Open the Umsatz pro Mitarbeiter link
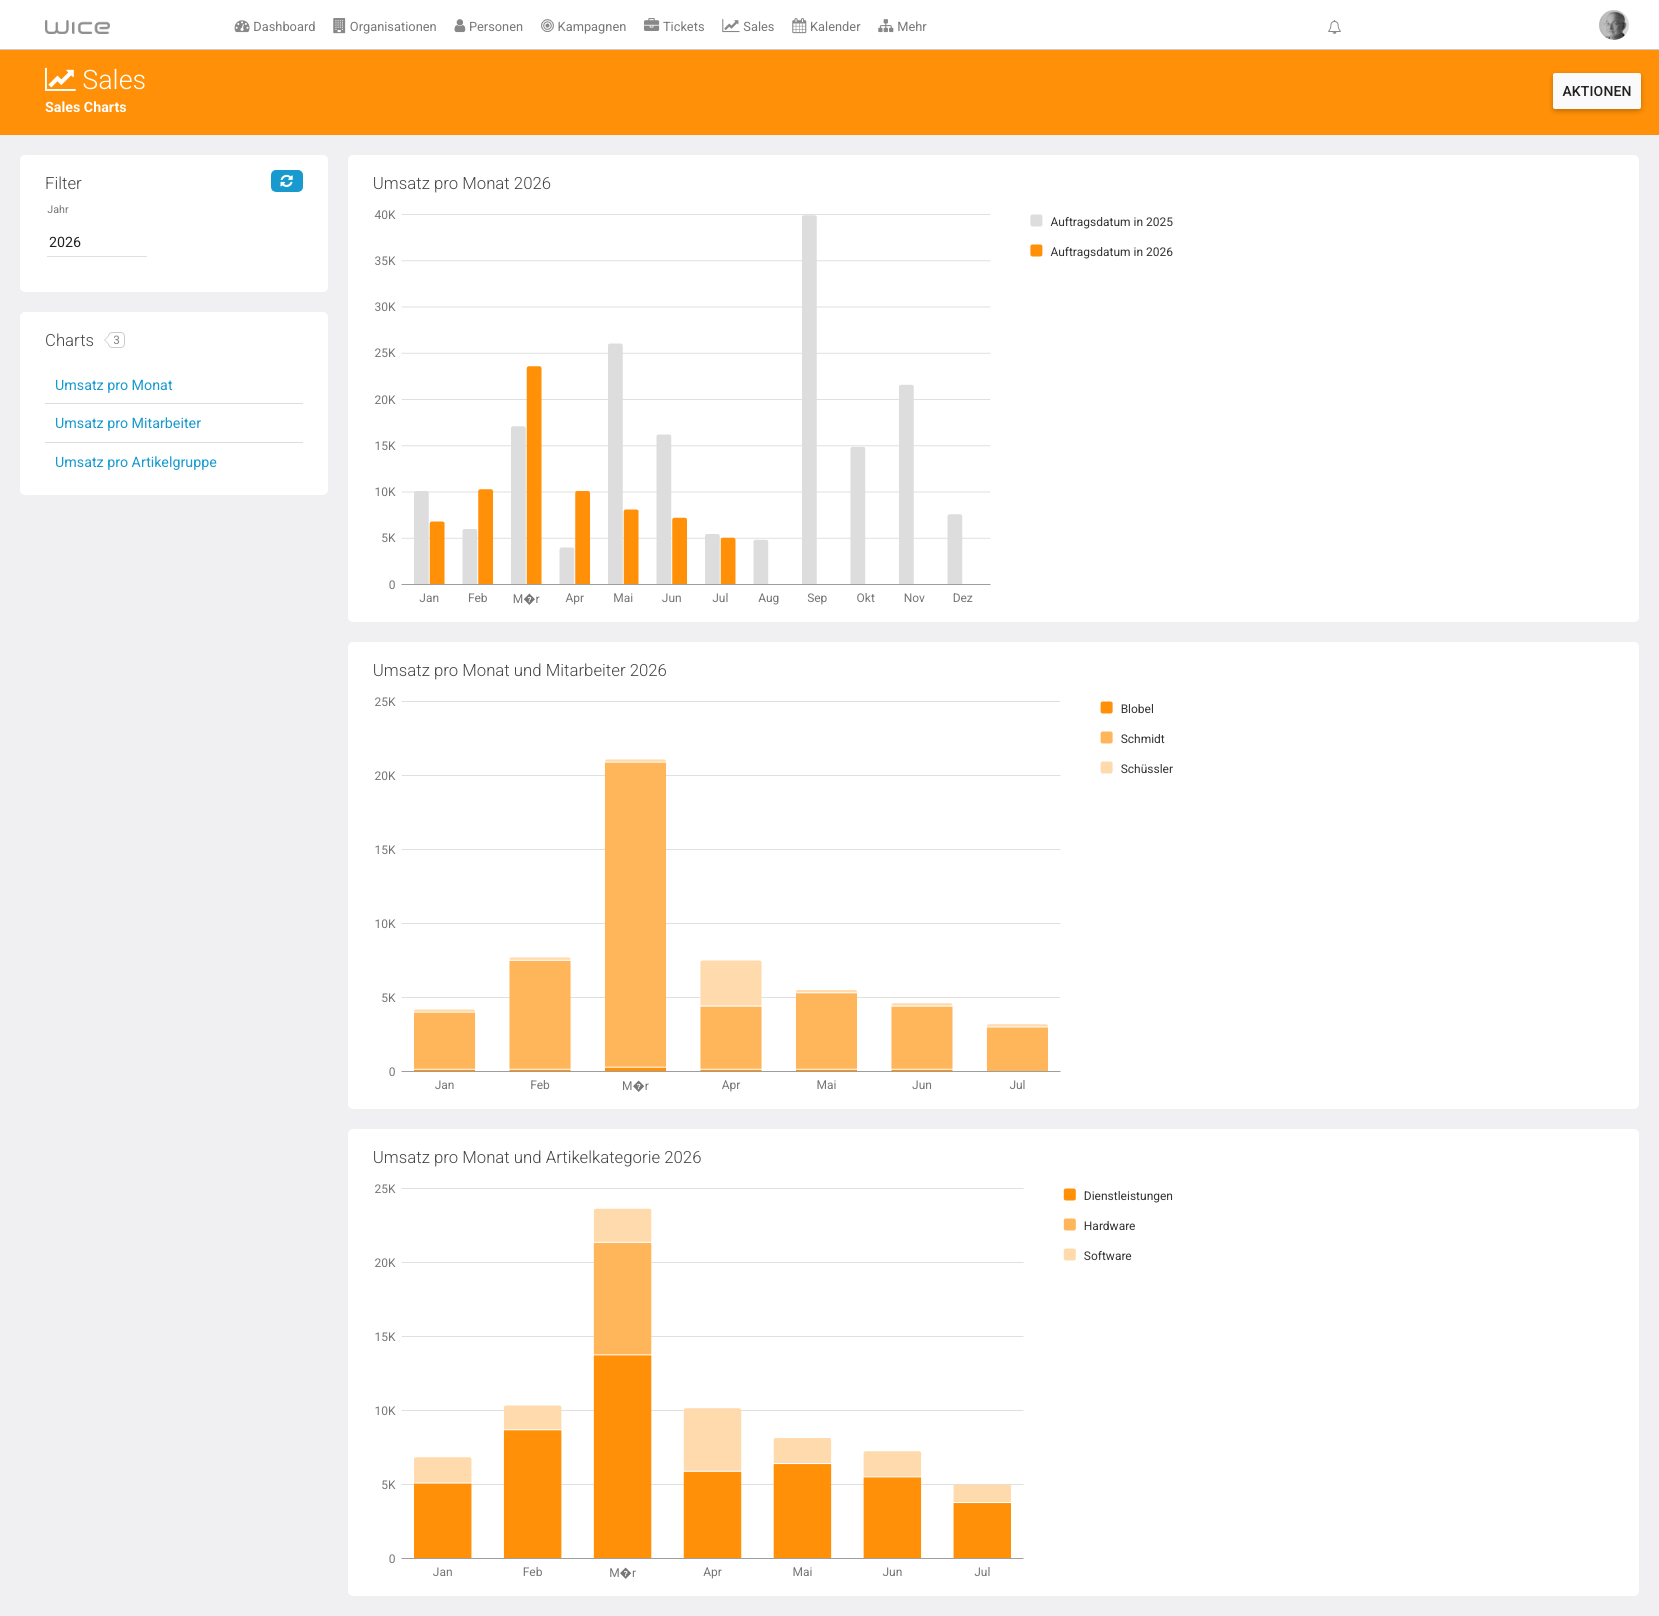 pos(128,423)
